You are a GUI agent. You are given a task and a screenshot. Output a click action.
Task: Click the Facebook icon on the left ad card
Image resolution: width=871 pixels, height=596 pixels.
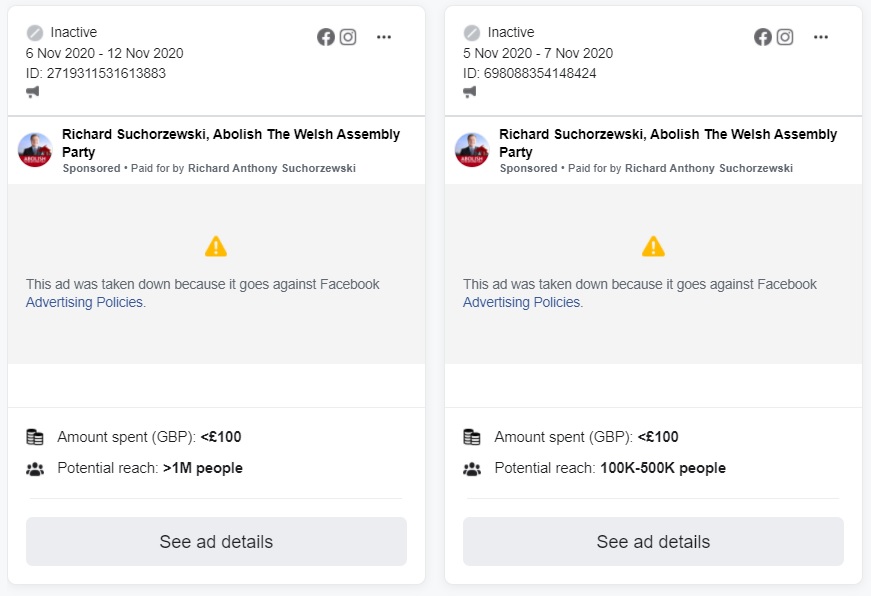(x=326, y=37)
